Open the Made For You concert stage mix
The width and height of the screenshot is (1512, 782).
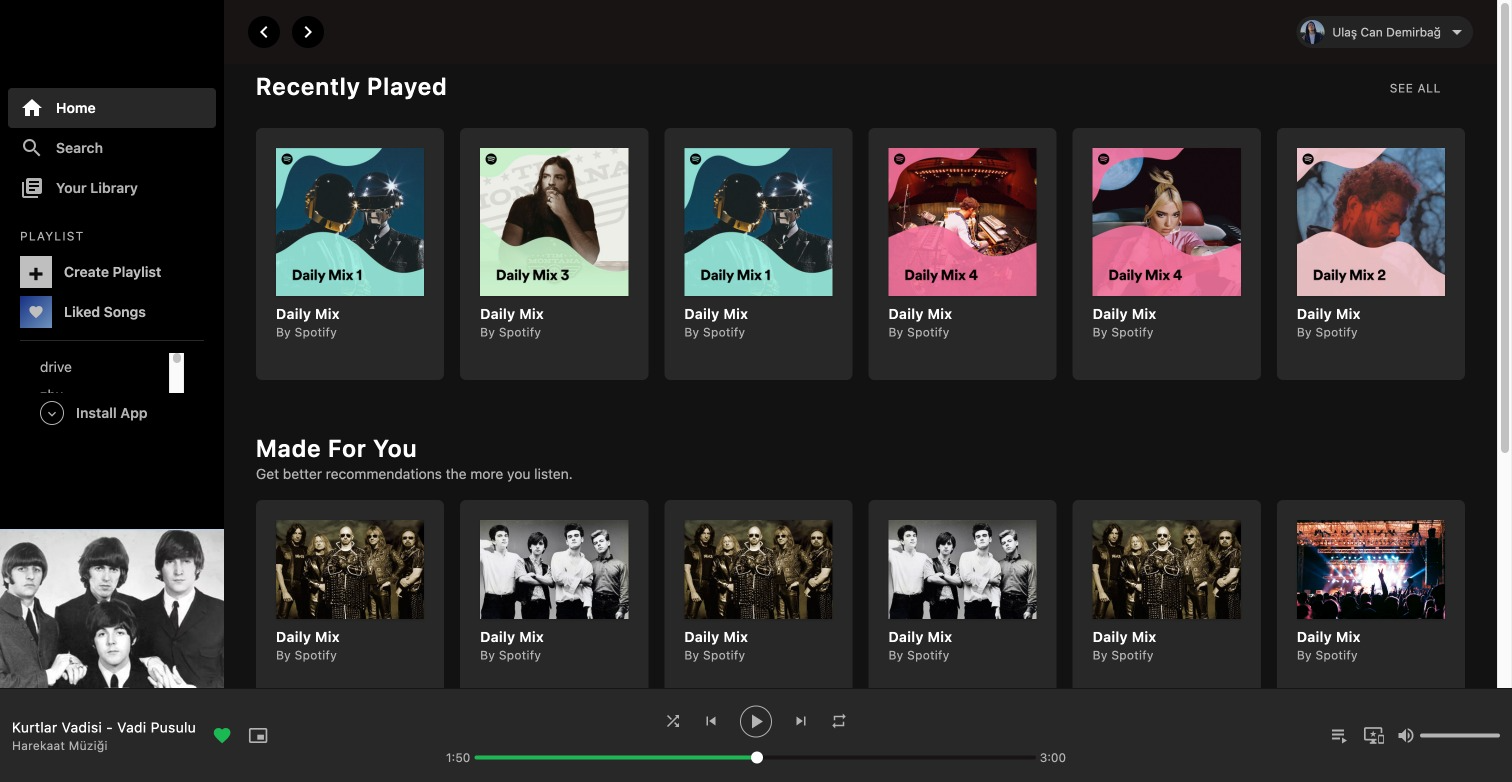[1371, 570]
